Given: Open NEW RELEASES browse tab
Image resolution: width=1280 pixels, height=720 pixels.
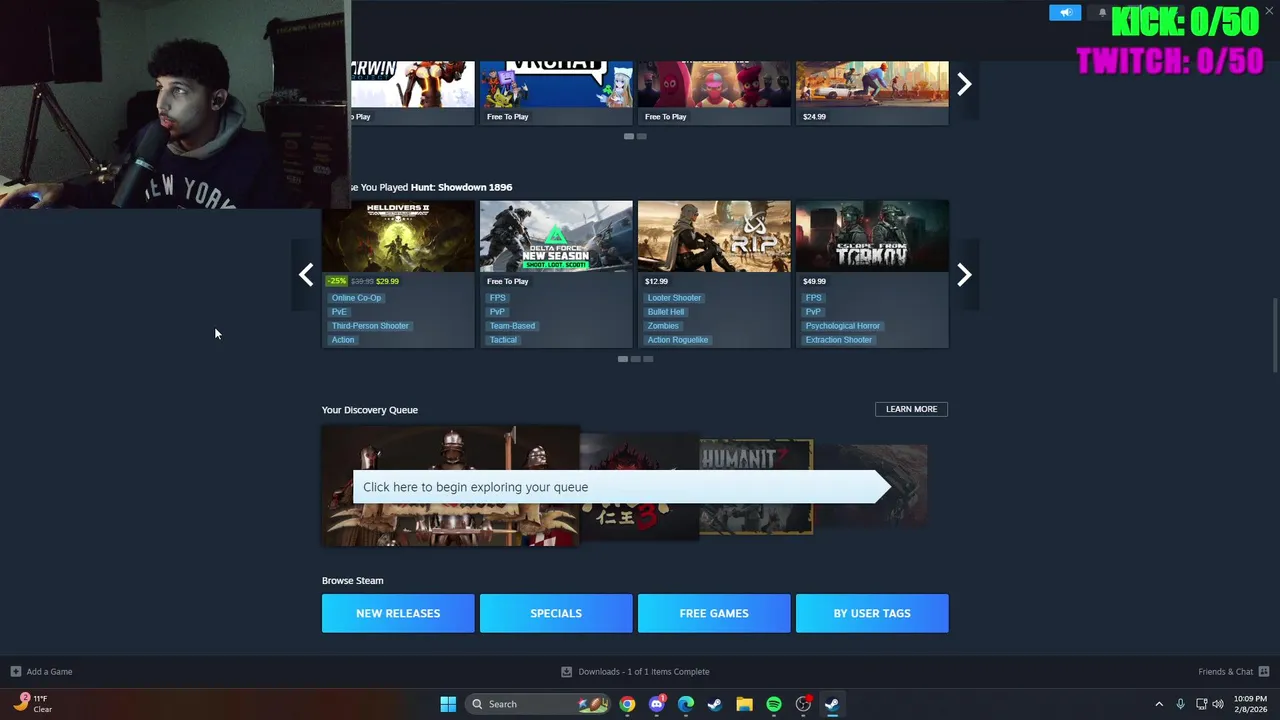Looking at the screenshot, I should tap(398, 613).
